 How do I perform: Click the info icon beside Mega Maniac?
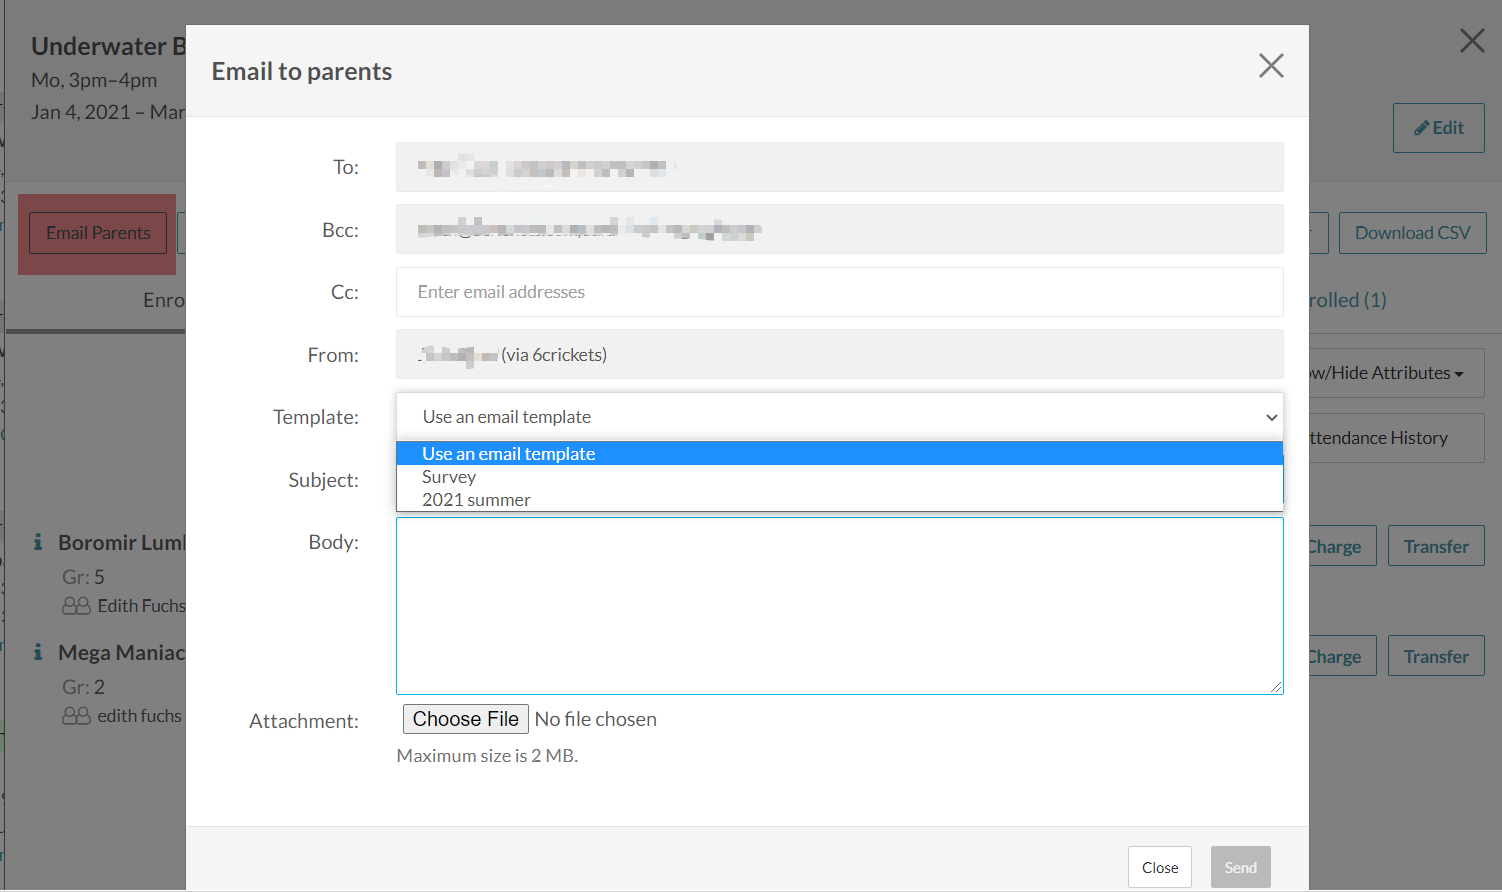click(38, 652)
